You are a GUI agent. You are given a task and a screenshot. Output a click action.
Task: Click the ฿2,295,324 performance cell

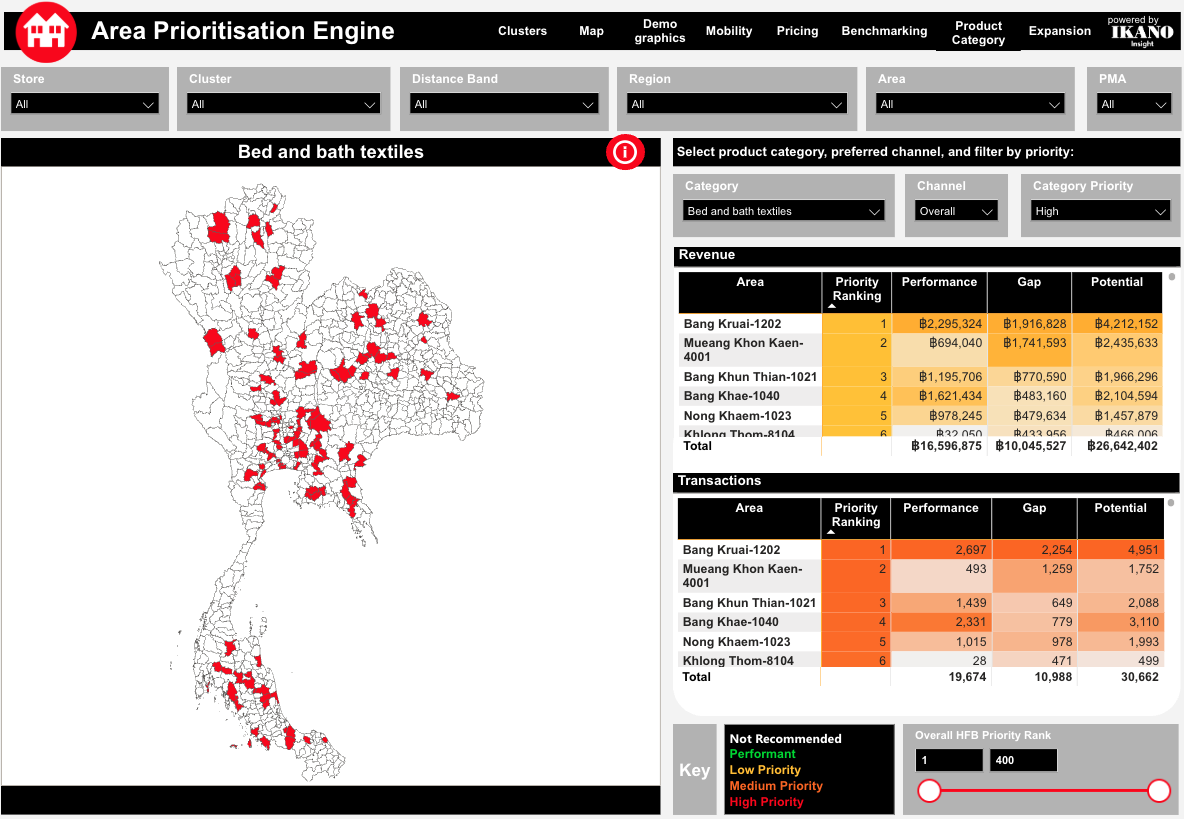[939, 324]
